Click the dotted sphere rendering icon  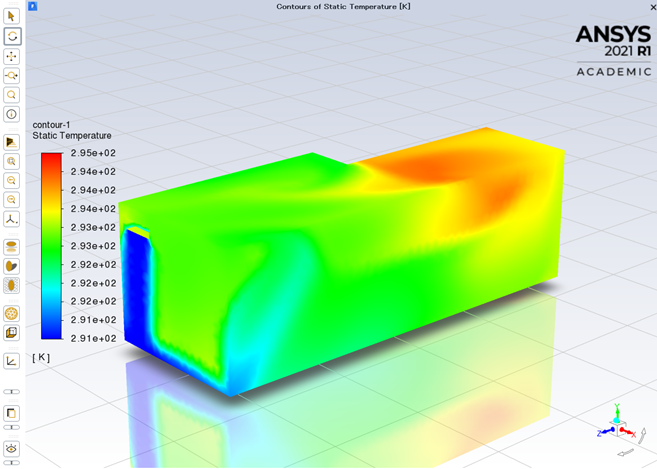[11, 314]
